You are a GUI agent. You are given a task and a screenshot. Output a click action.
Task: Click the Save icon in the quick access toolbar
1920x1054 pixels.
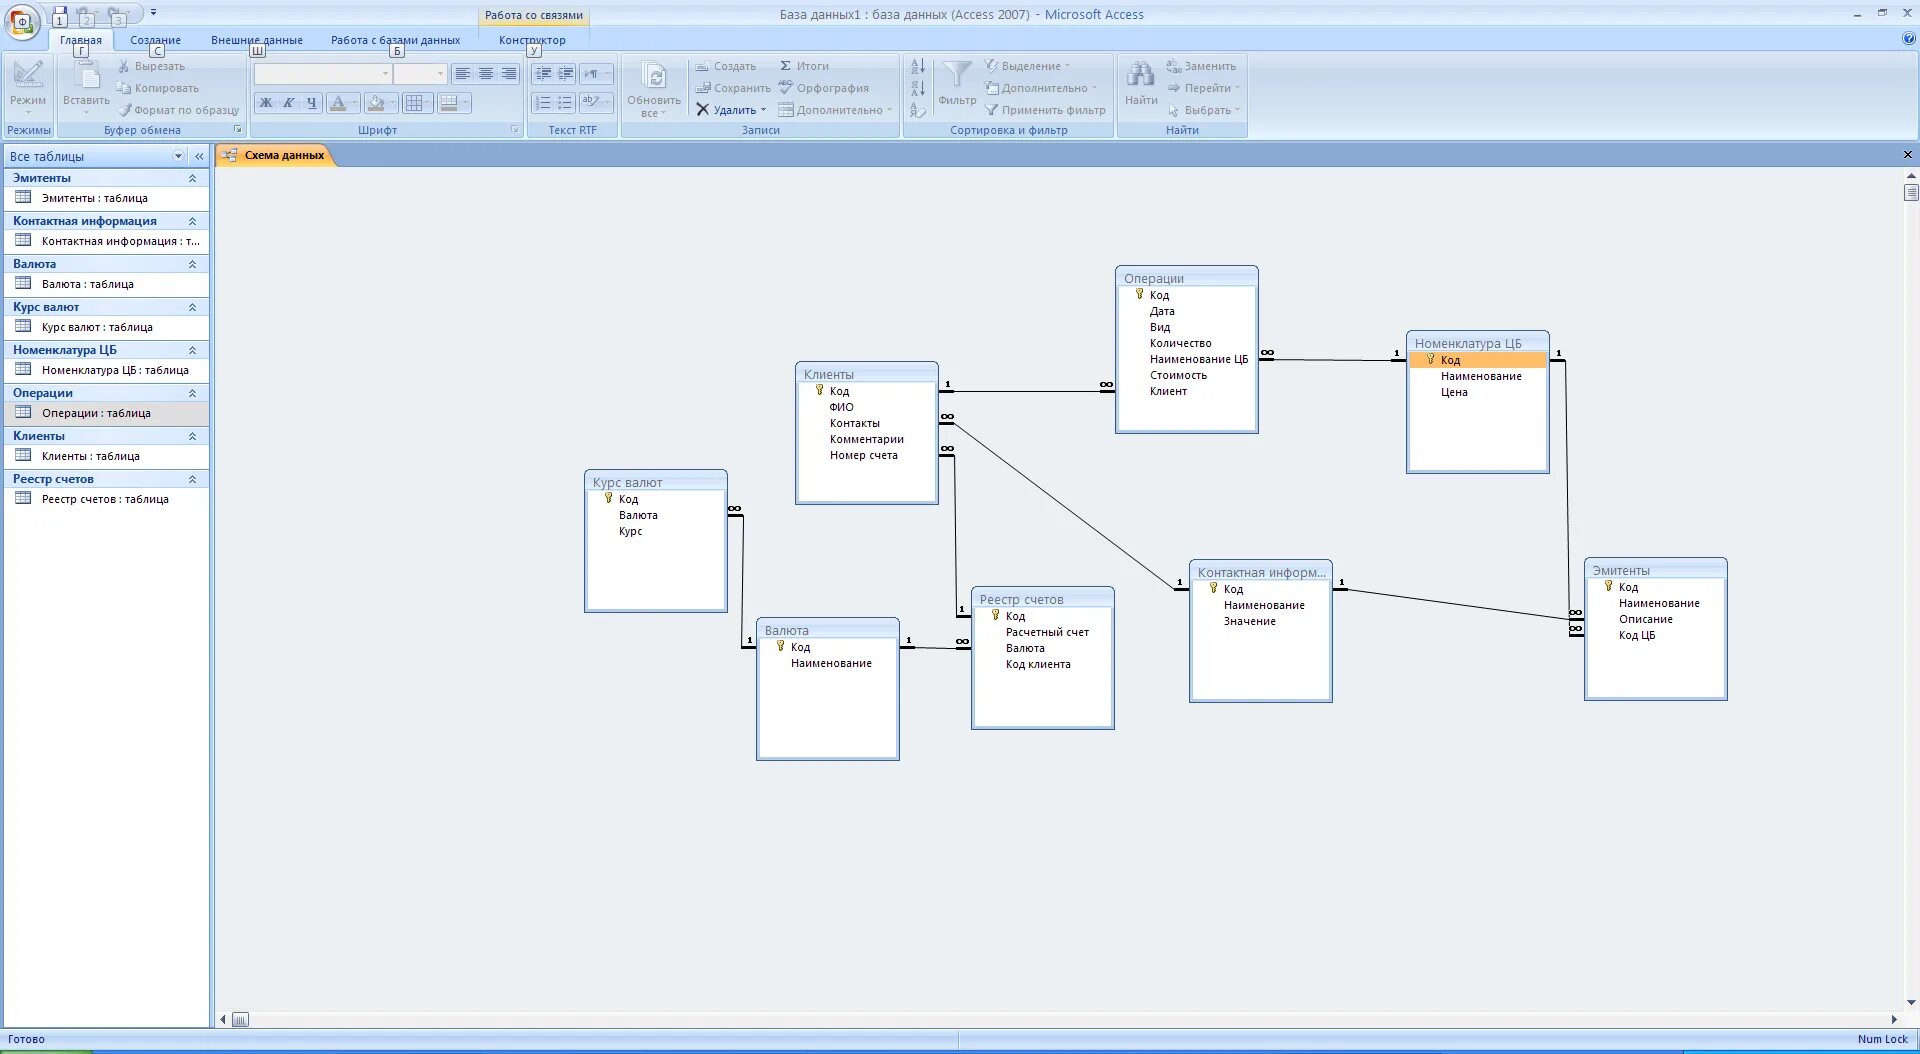point(60,14)
